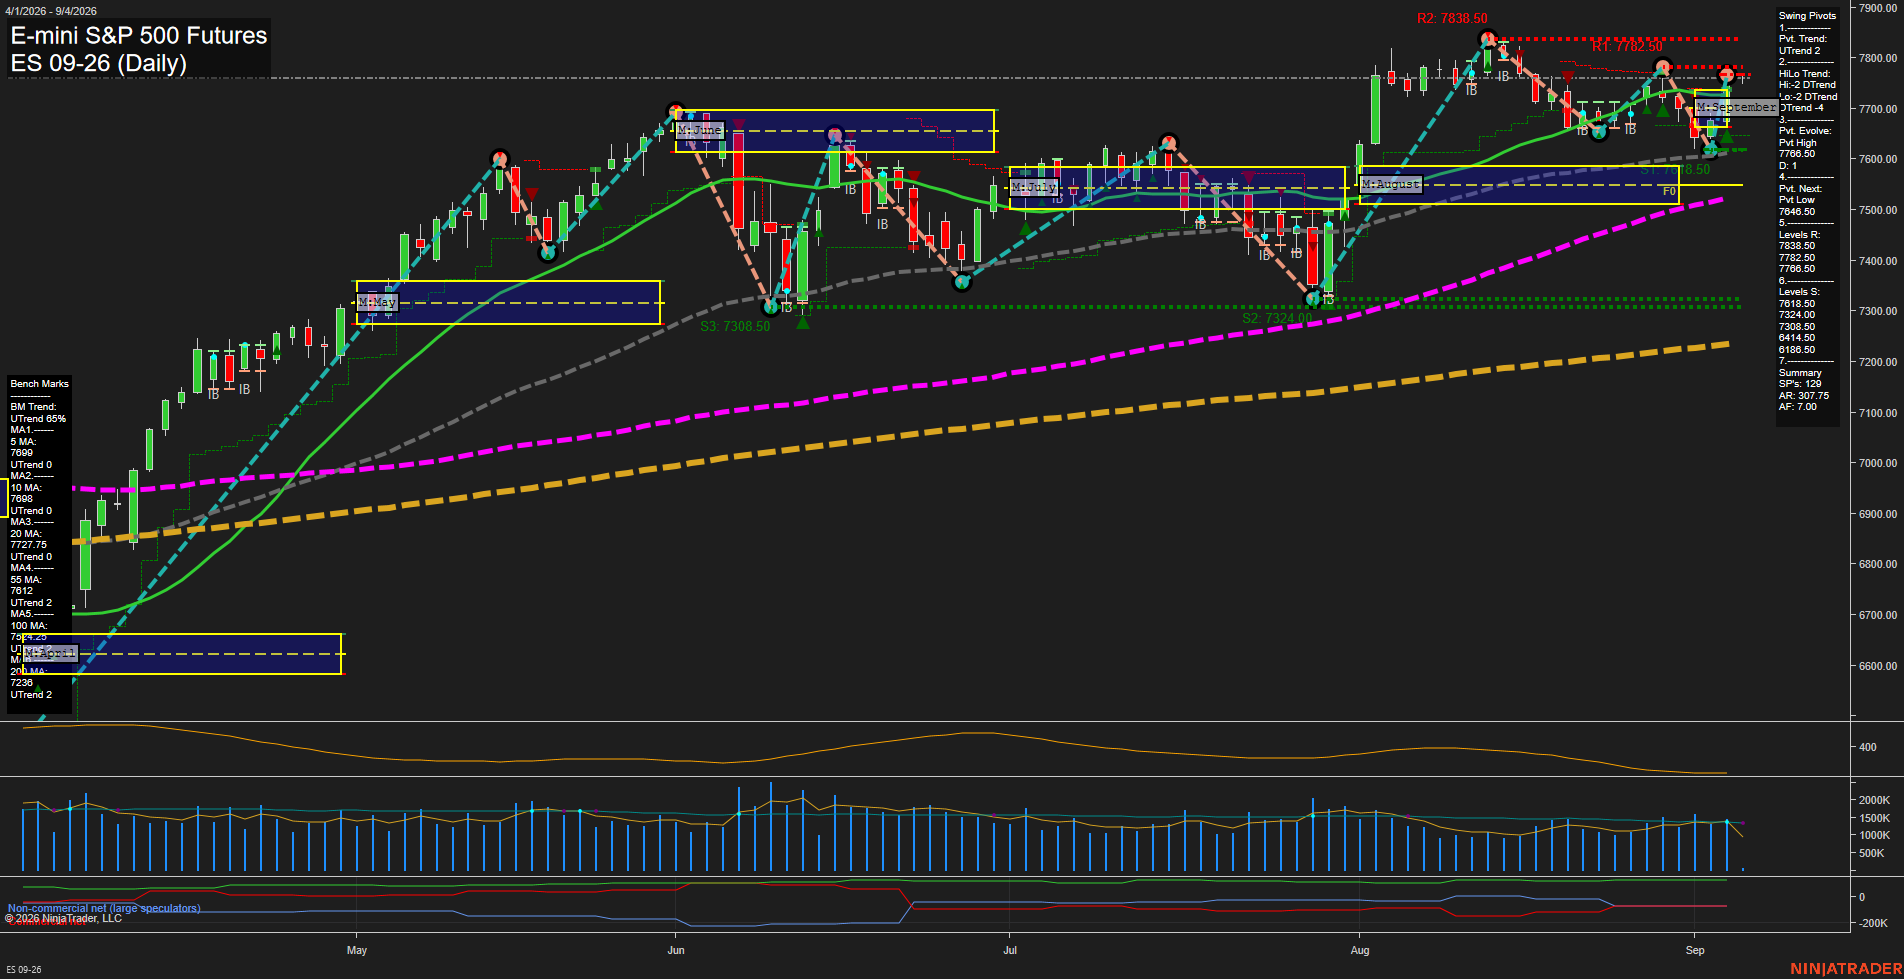The image size is (1904, 979).
Task: Click the M:August monthly range label
Action: coord(1391,184)
